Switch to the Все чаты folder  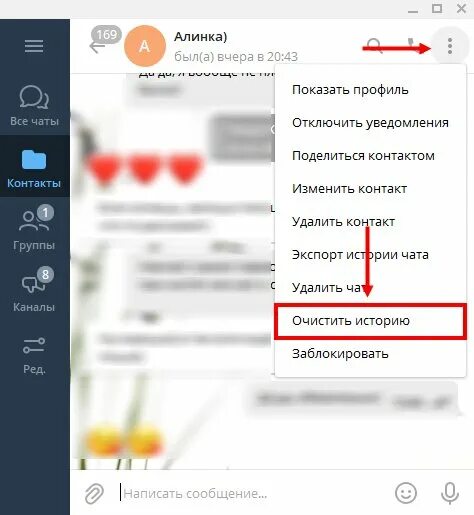[35, 105]
